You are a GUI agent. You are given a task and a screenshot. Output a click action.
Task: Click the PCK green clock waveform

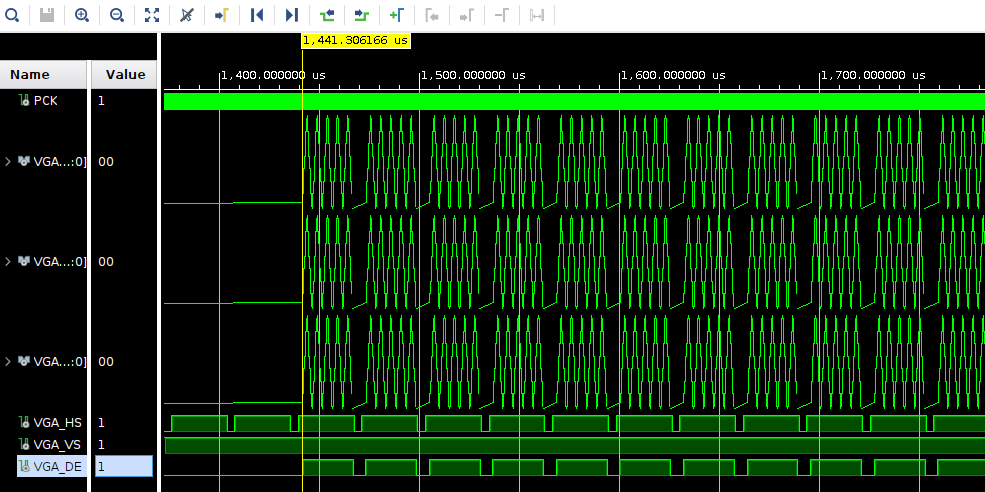(574, 101)
